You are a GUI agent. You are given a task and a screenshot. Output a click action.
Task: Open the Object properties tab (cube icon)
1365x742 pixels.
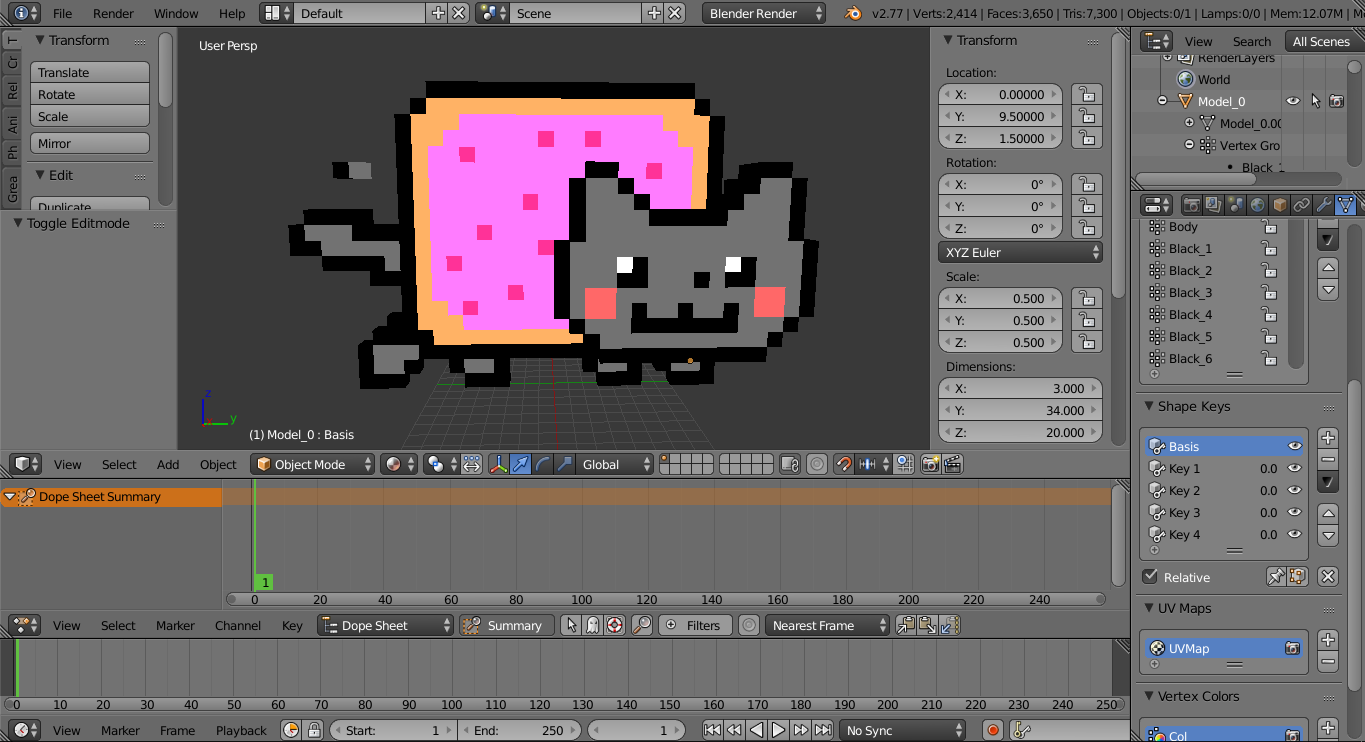pyautogui.click(x=1280, y=205)
